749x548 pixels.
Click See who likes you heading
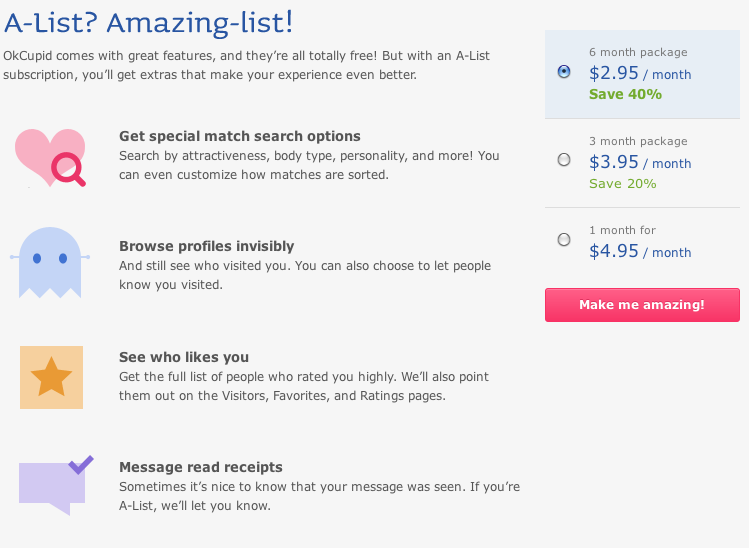pyautogui.click(x=184, y=357)
